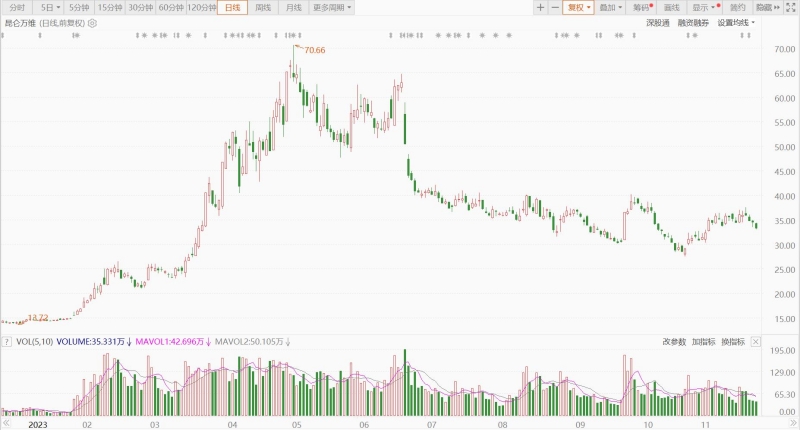Click the 13.72 low price label
Viewport: 800px width, 430px height.
[38, 318]
